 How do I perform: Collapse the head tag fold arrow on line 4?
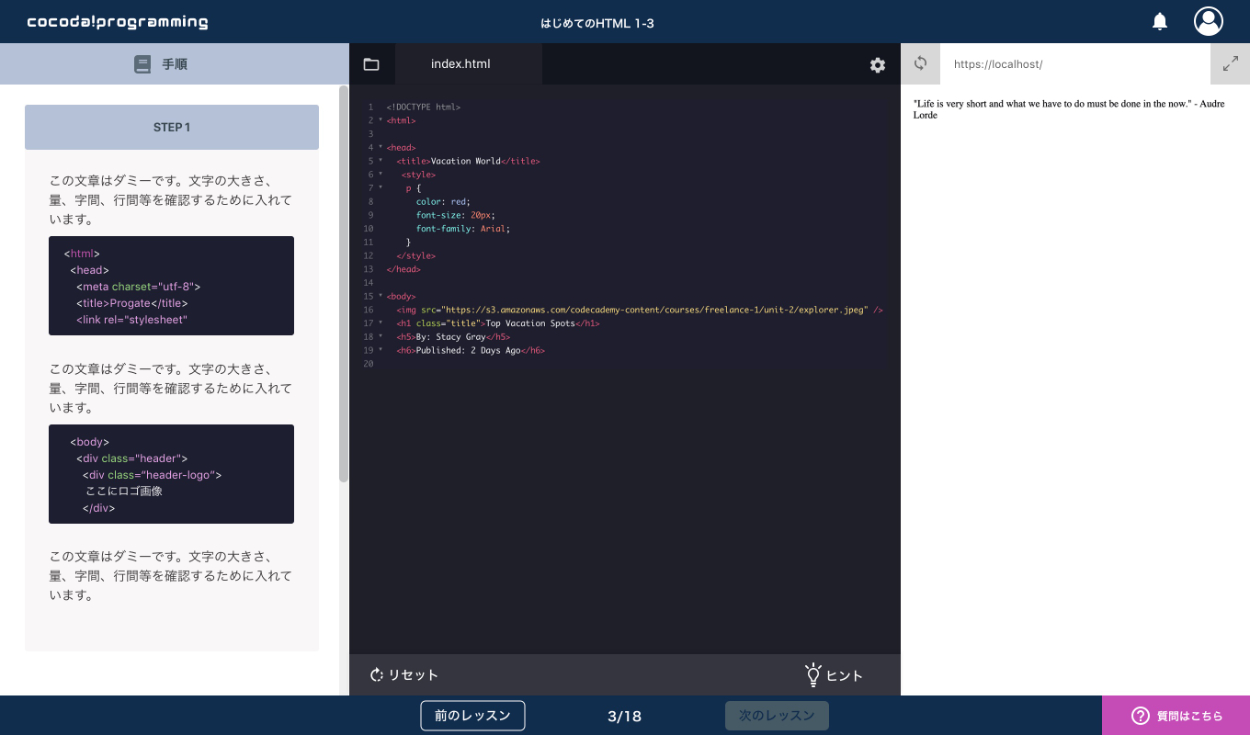tap(380, 147)
